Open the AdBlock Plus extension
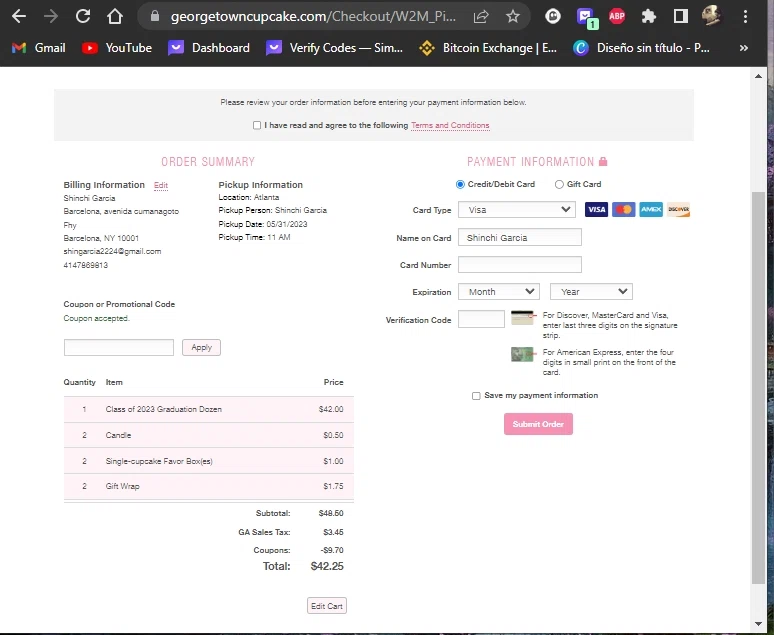Viewport: 774px width, 635px height. [617, 16]
